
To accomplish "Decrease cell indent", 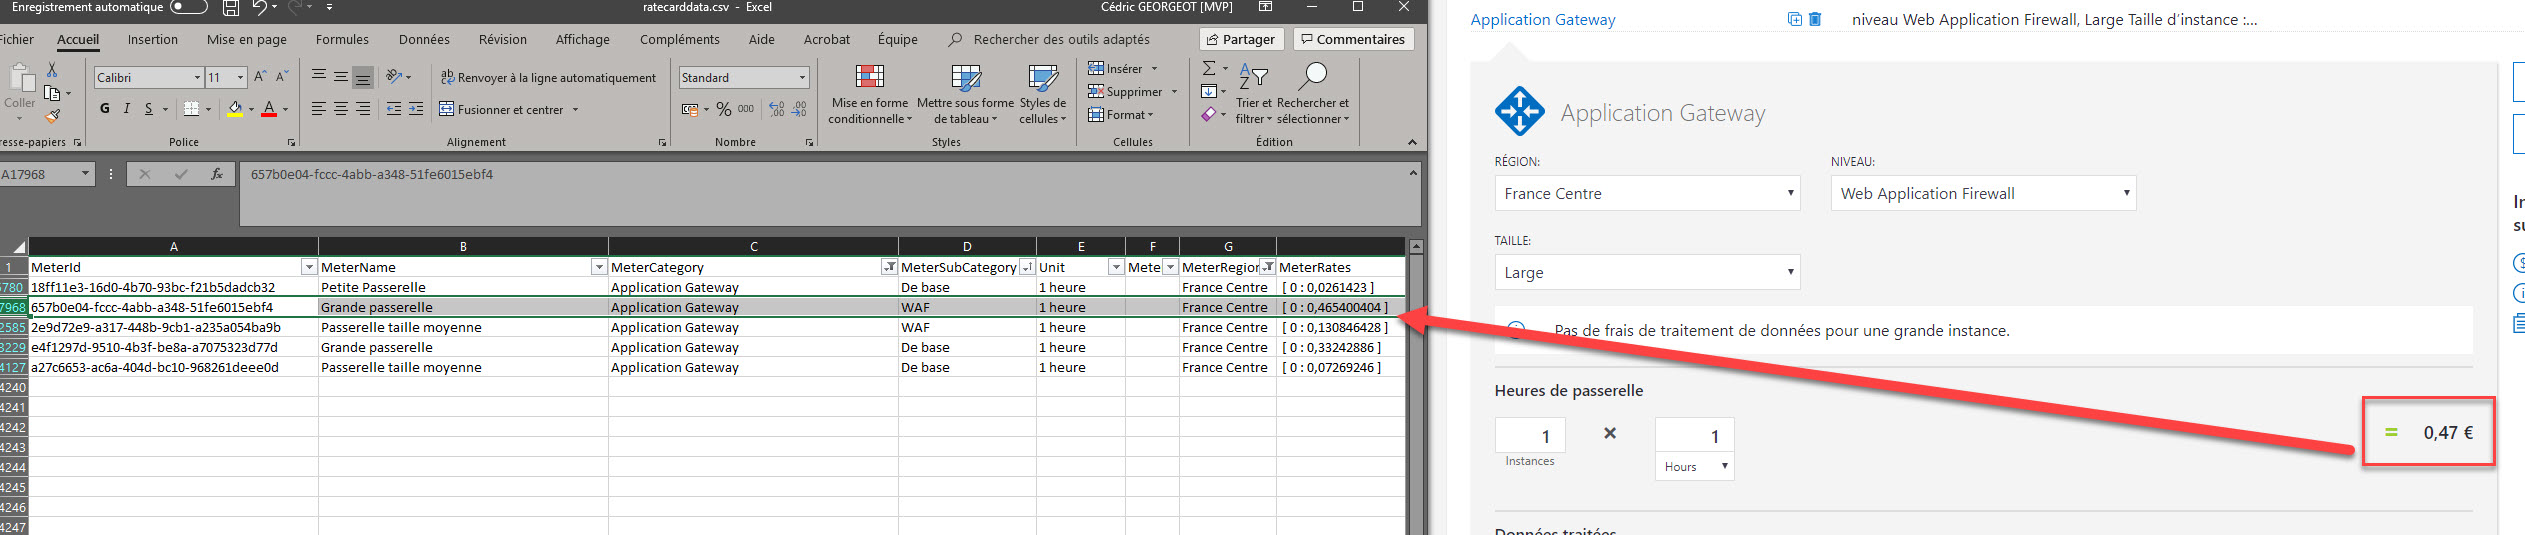I will (394, 109).
